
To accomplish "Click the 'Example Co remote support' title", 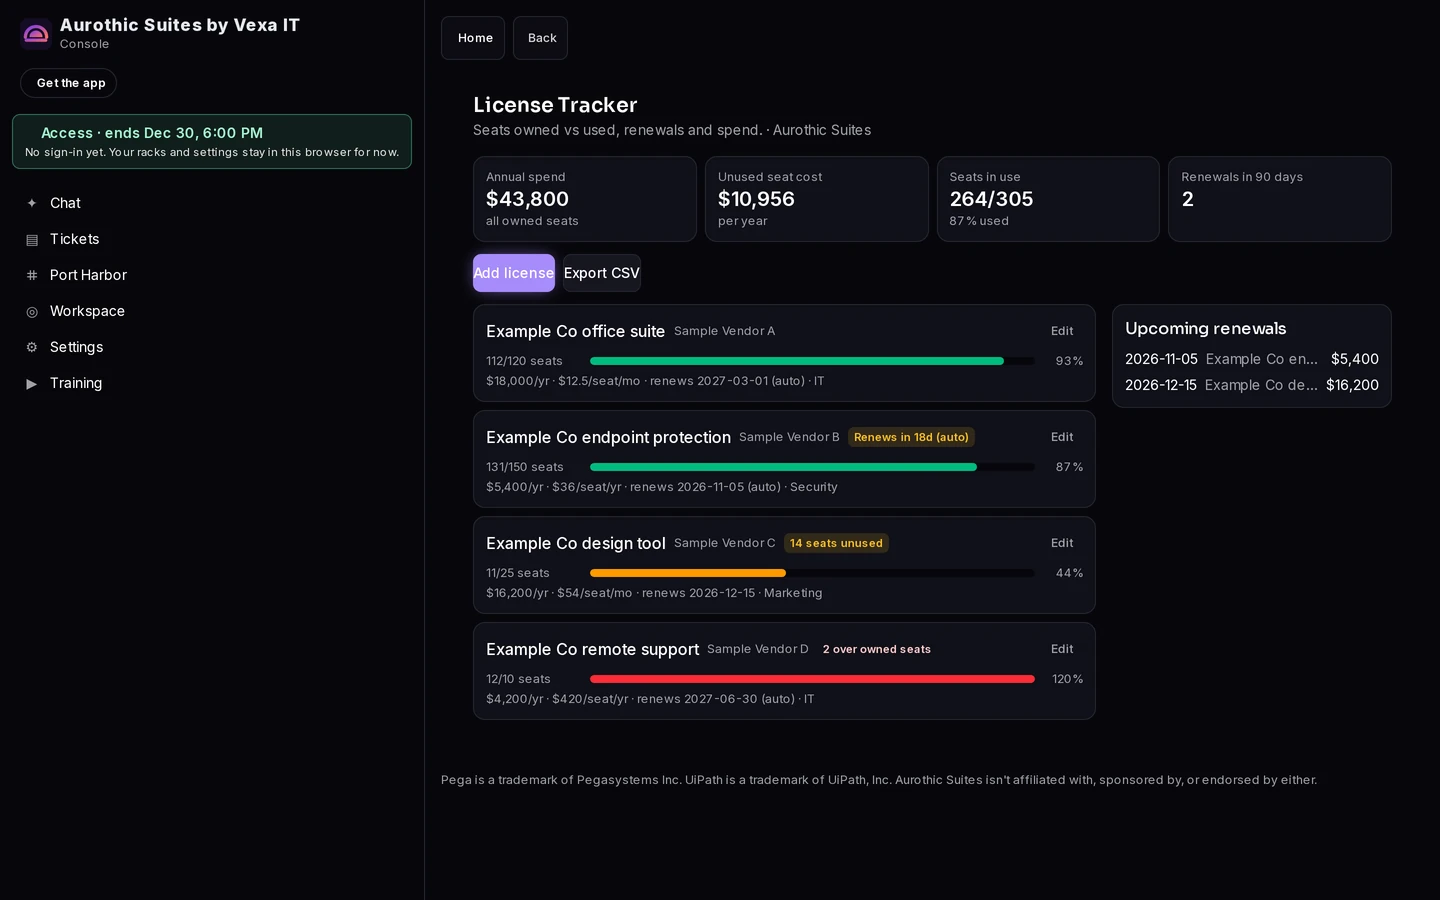I will click(592, 649).
